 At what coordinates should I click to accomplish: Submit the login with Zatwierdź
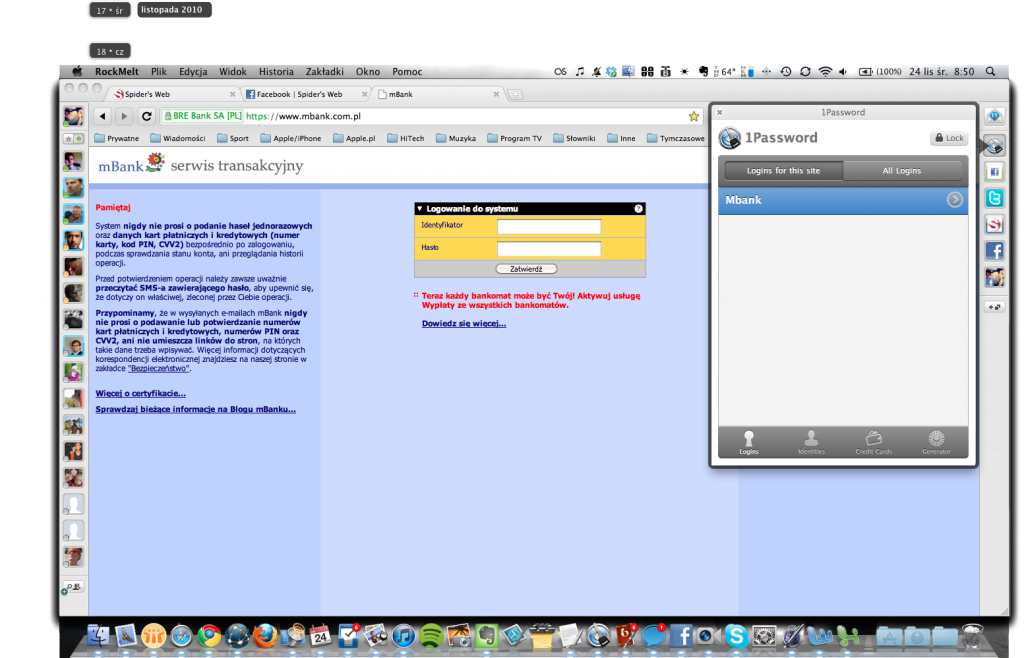click(x=526, y=269)
